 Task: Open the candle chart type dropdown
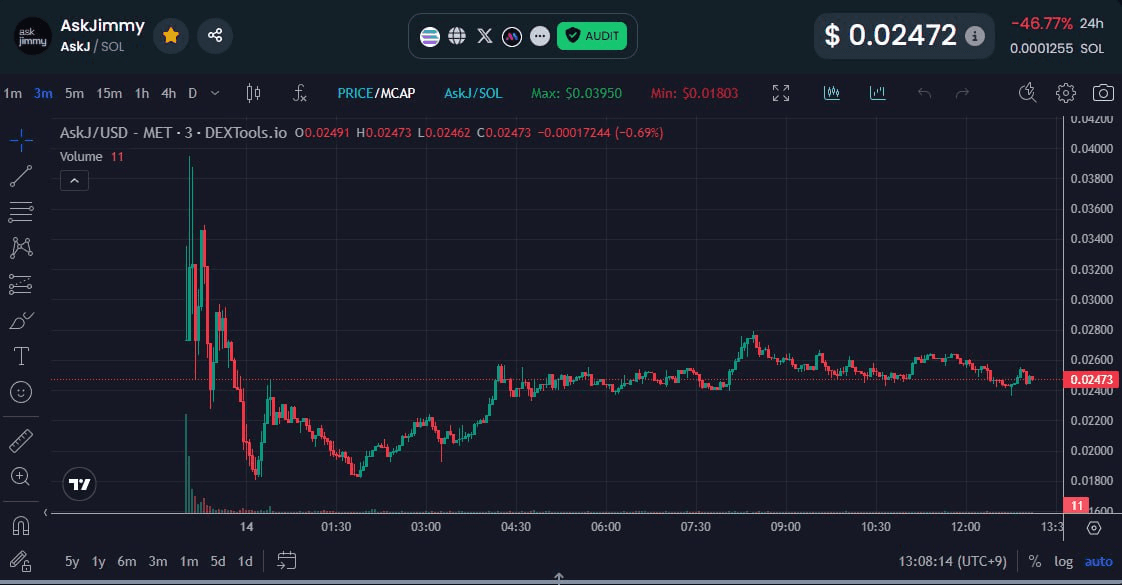coord(253,93)
